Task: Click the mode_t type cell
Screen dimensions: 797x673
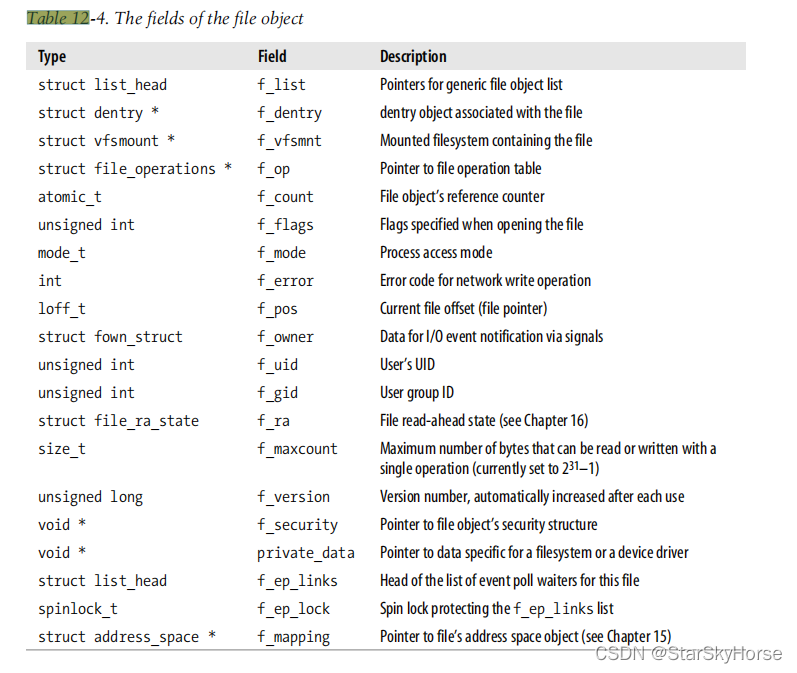Action: (x=62, y=253)
